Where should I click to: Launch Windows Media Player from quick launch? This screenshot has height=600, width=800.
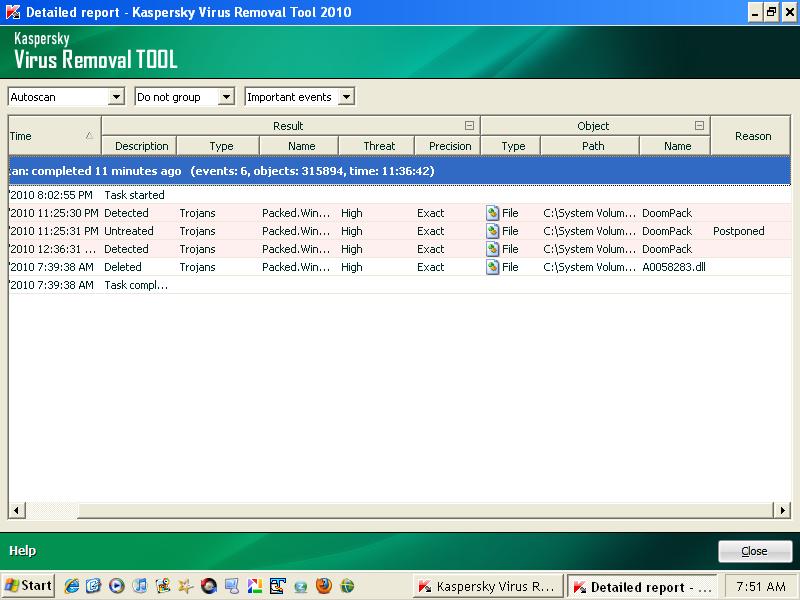click(117, 586)
